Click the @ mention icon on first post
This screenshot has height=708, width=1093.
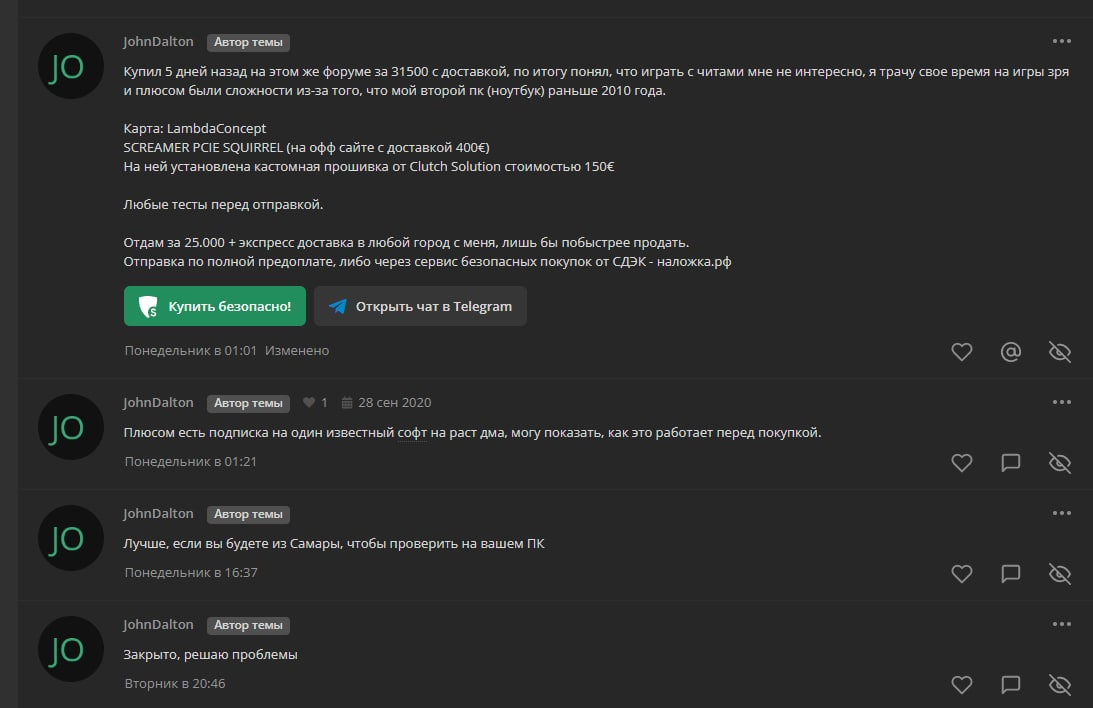1010,352
